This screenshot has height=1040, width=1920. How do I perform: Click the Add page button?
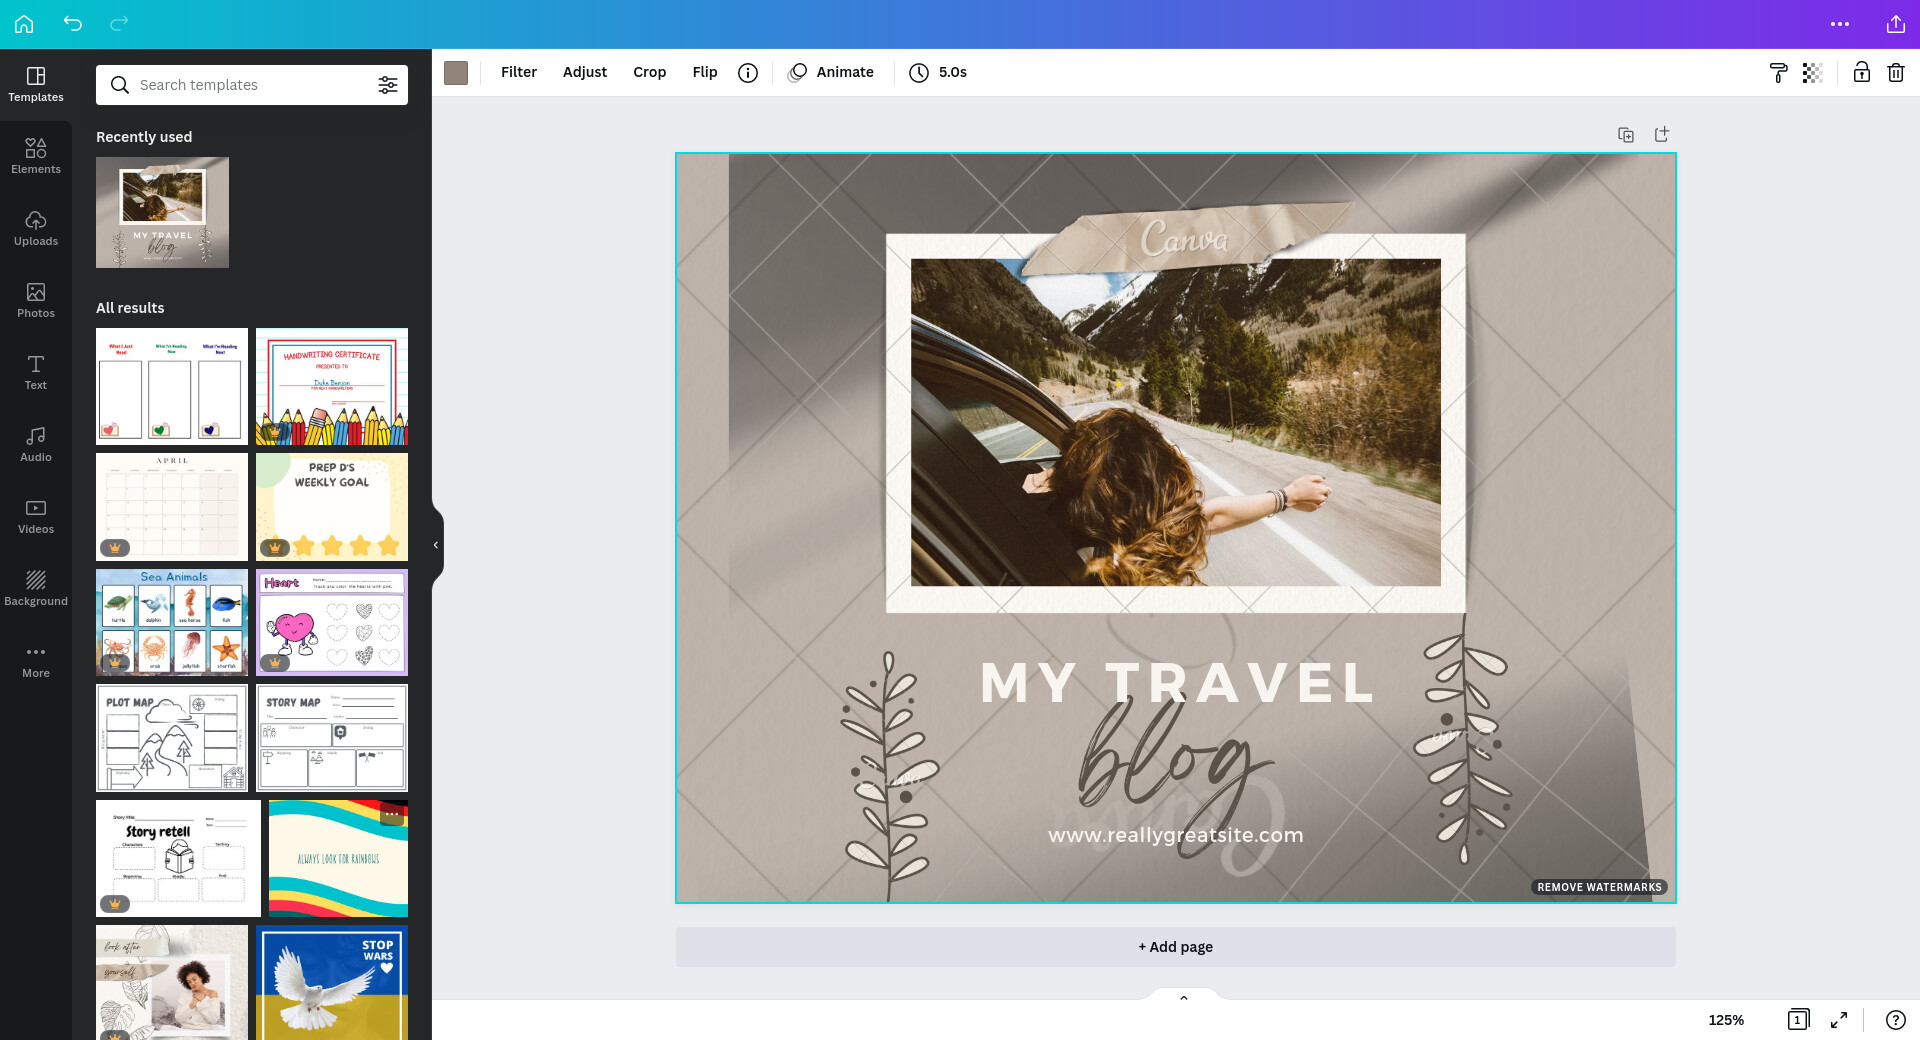point(1175,947)
